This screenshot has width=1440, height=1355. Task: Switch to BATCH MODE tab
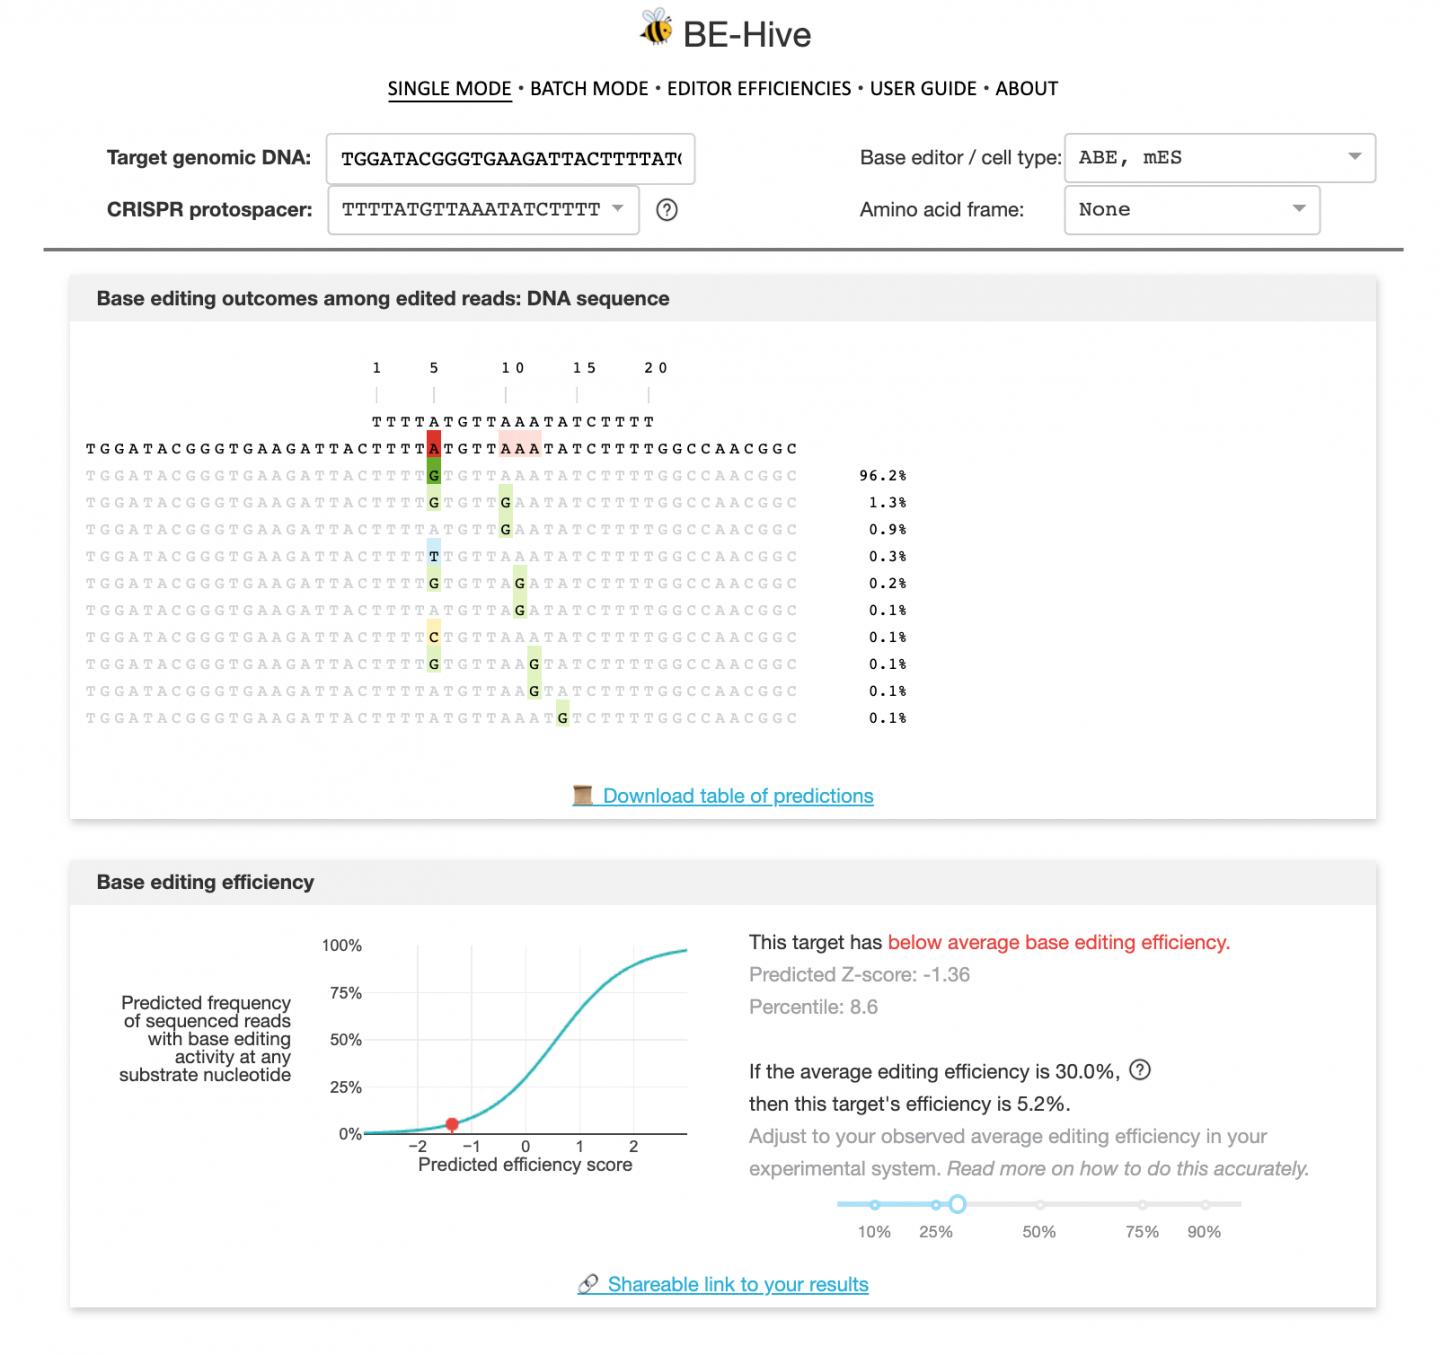589,88
